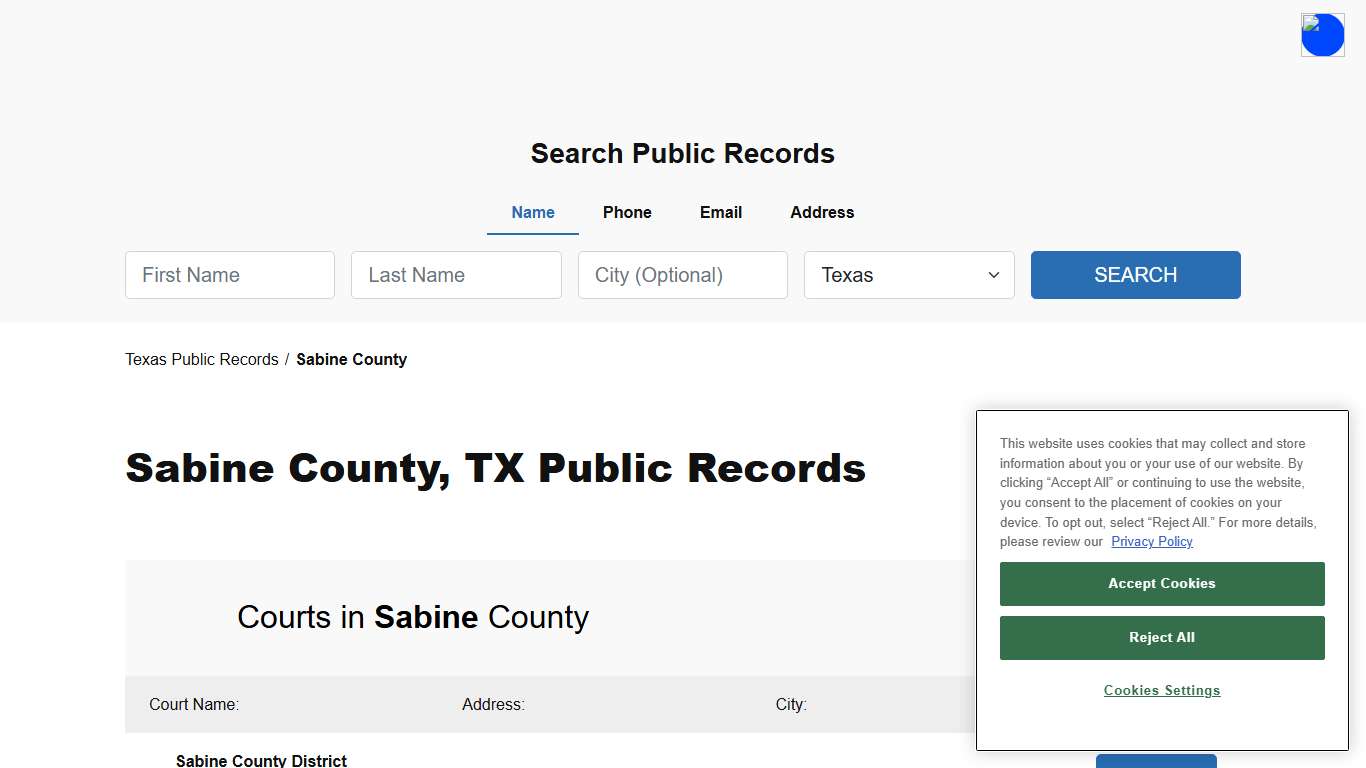Switch to the Phone search tab

coord(627,212)
